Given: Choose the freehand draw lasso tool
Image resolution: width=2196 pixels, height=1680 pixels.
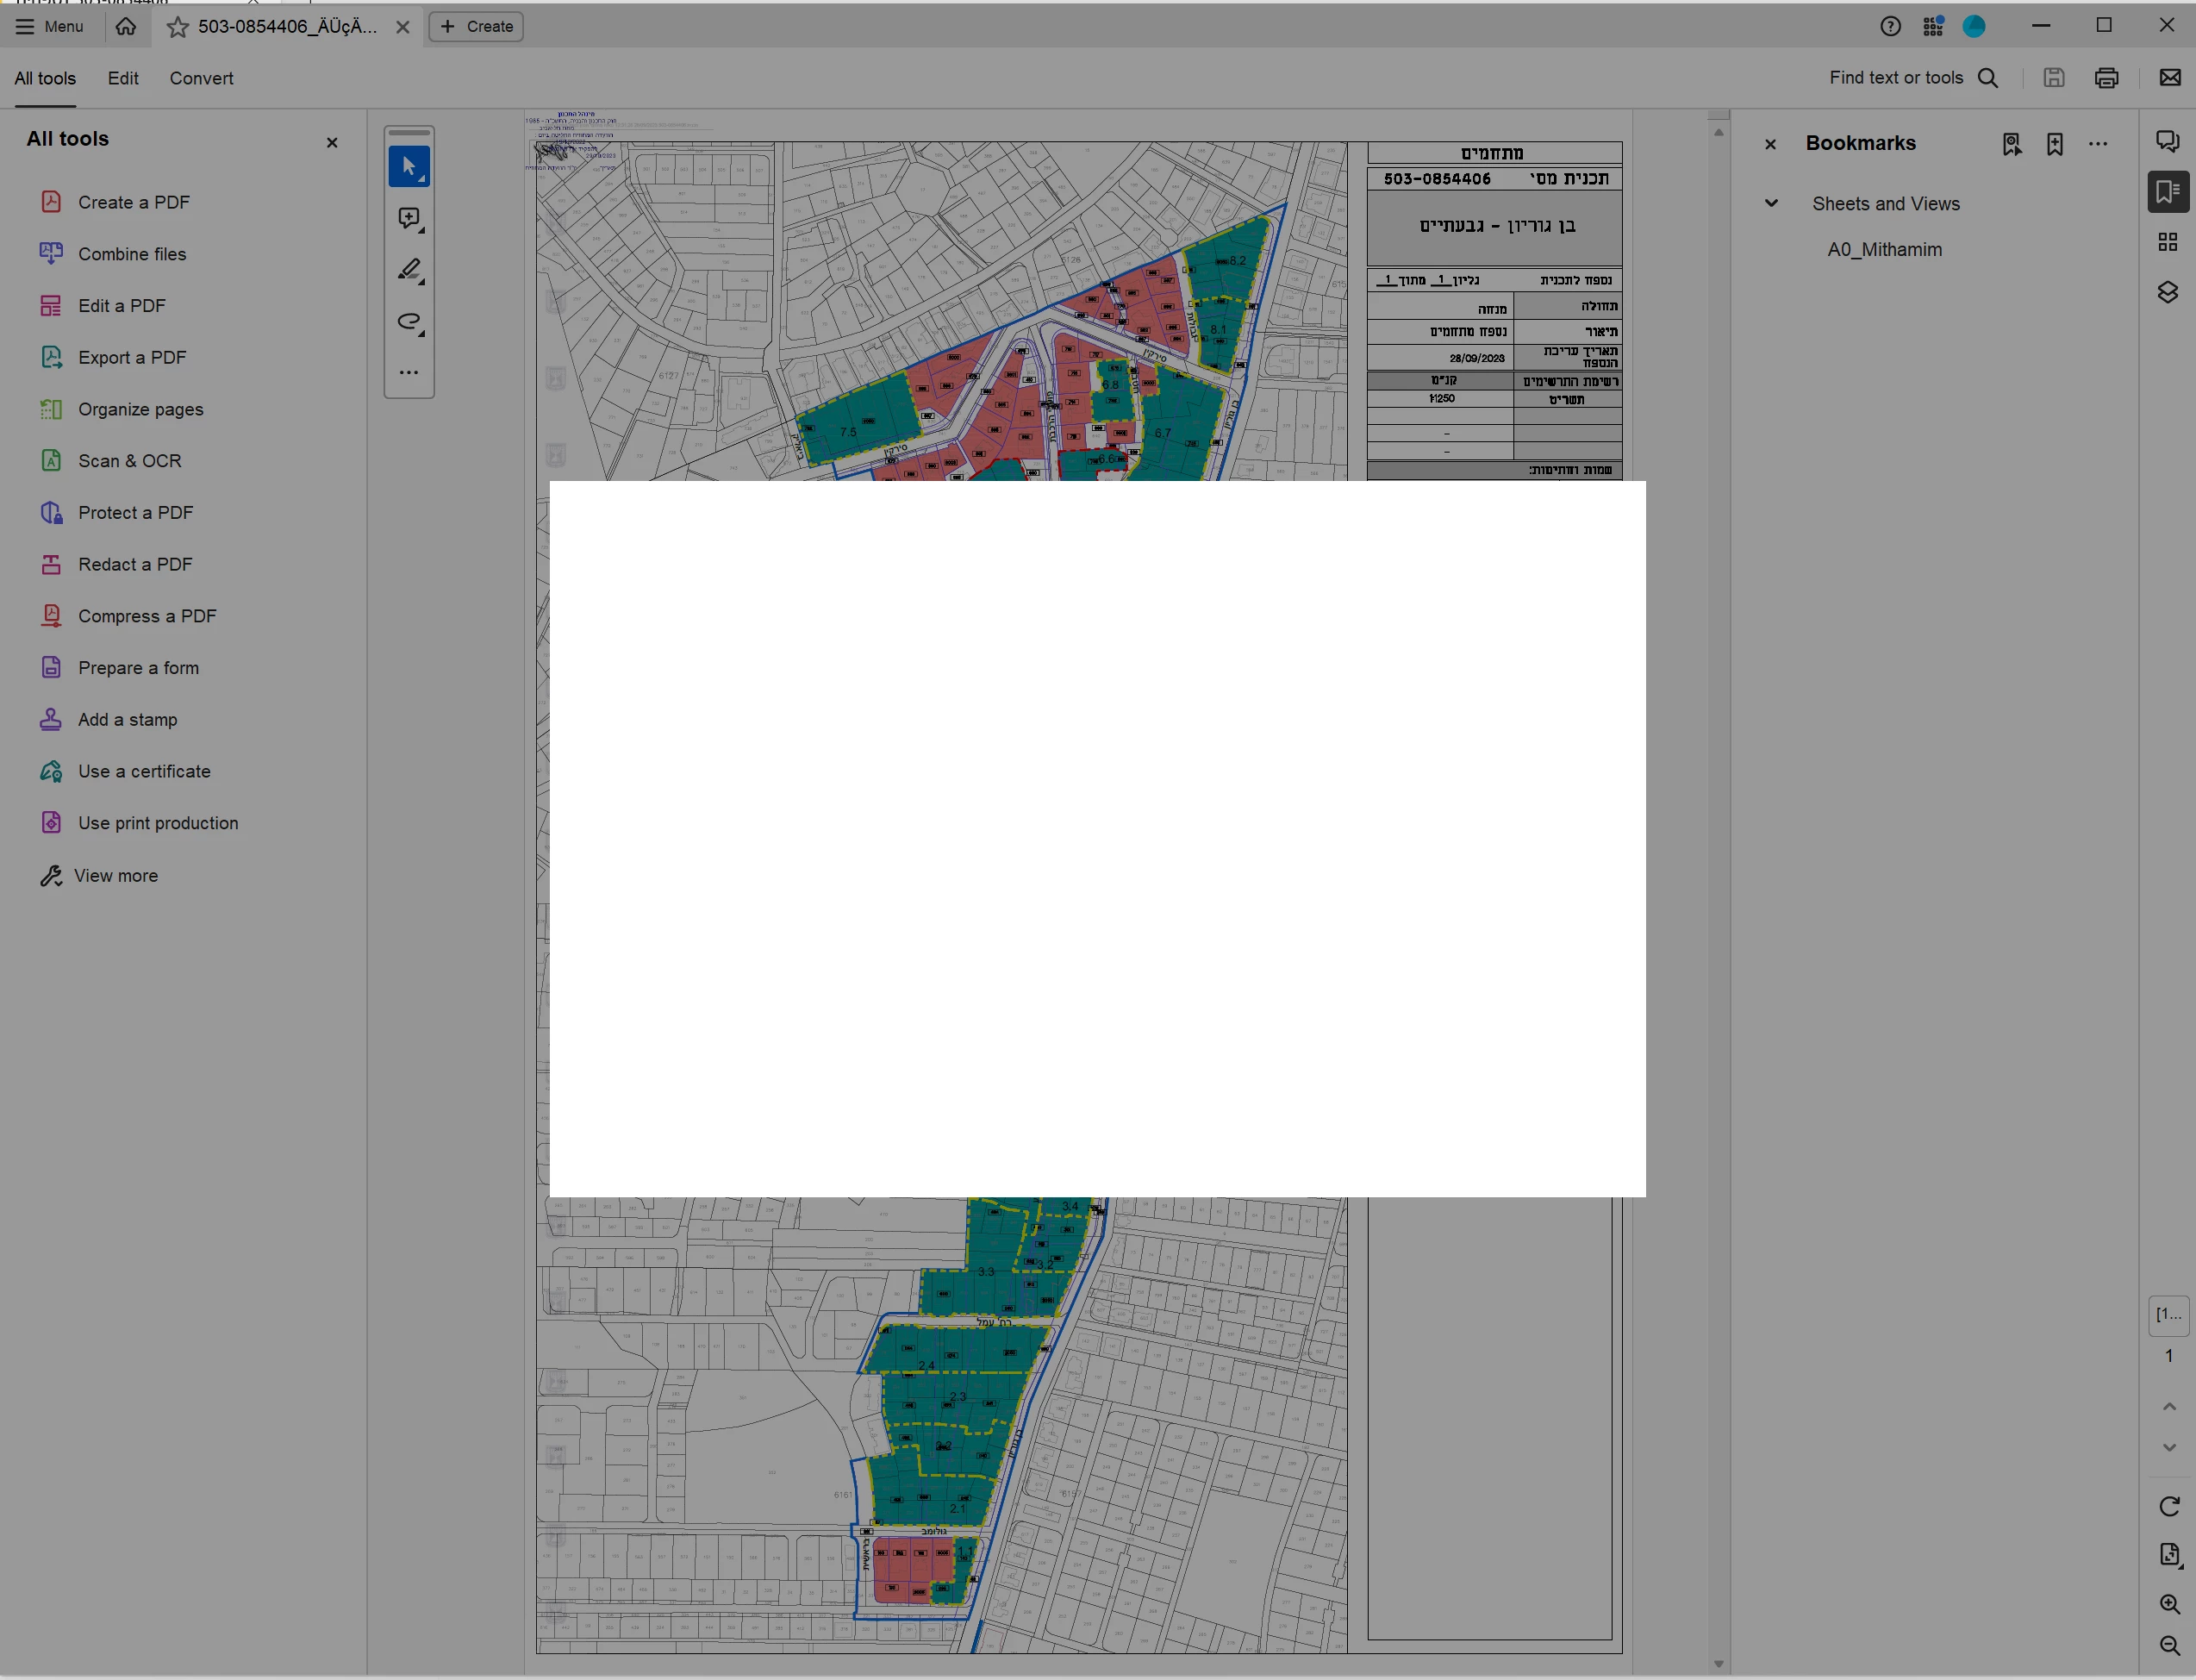Looking at the screenshot, I should click(408, 322).
